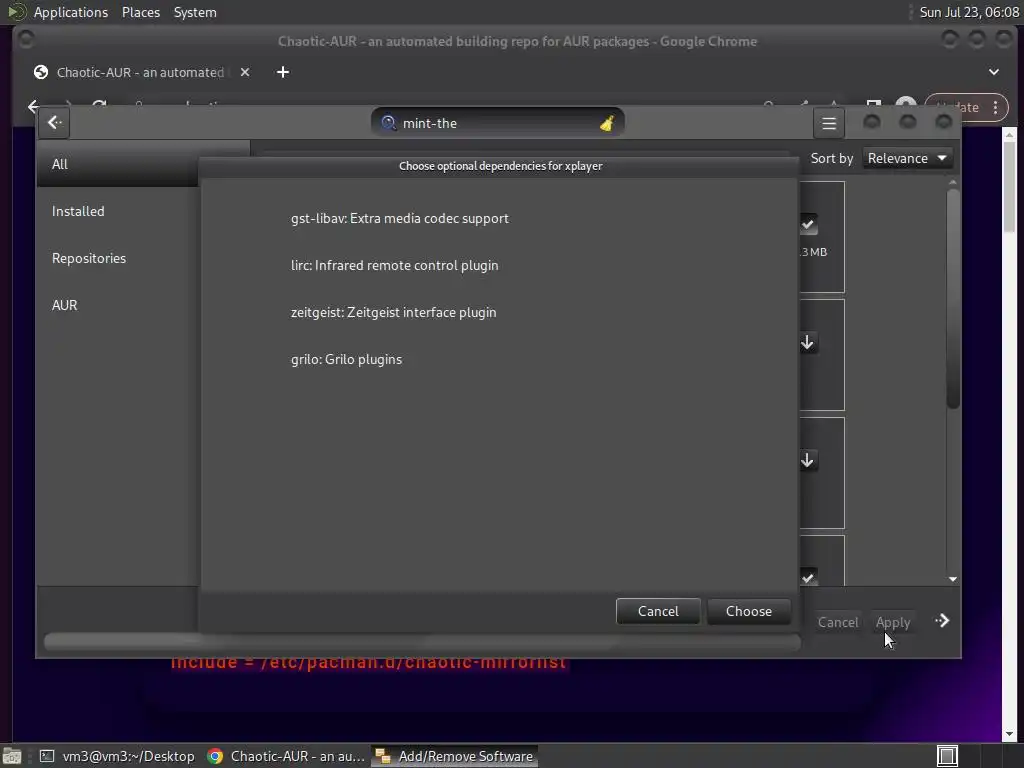This screenshot has width=1024, height=768.
Task: Open the Applications menu in top panel
Action: pyautogui.click(x=71, y=12)
